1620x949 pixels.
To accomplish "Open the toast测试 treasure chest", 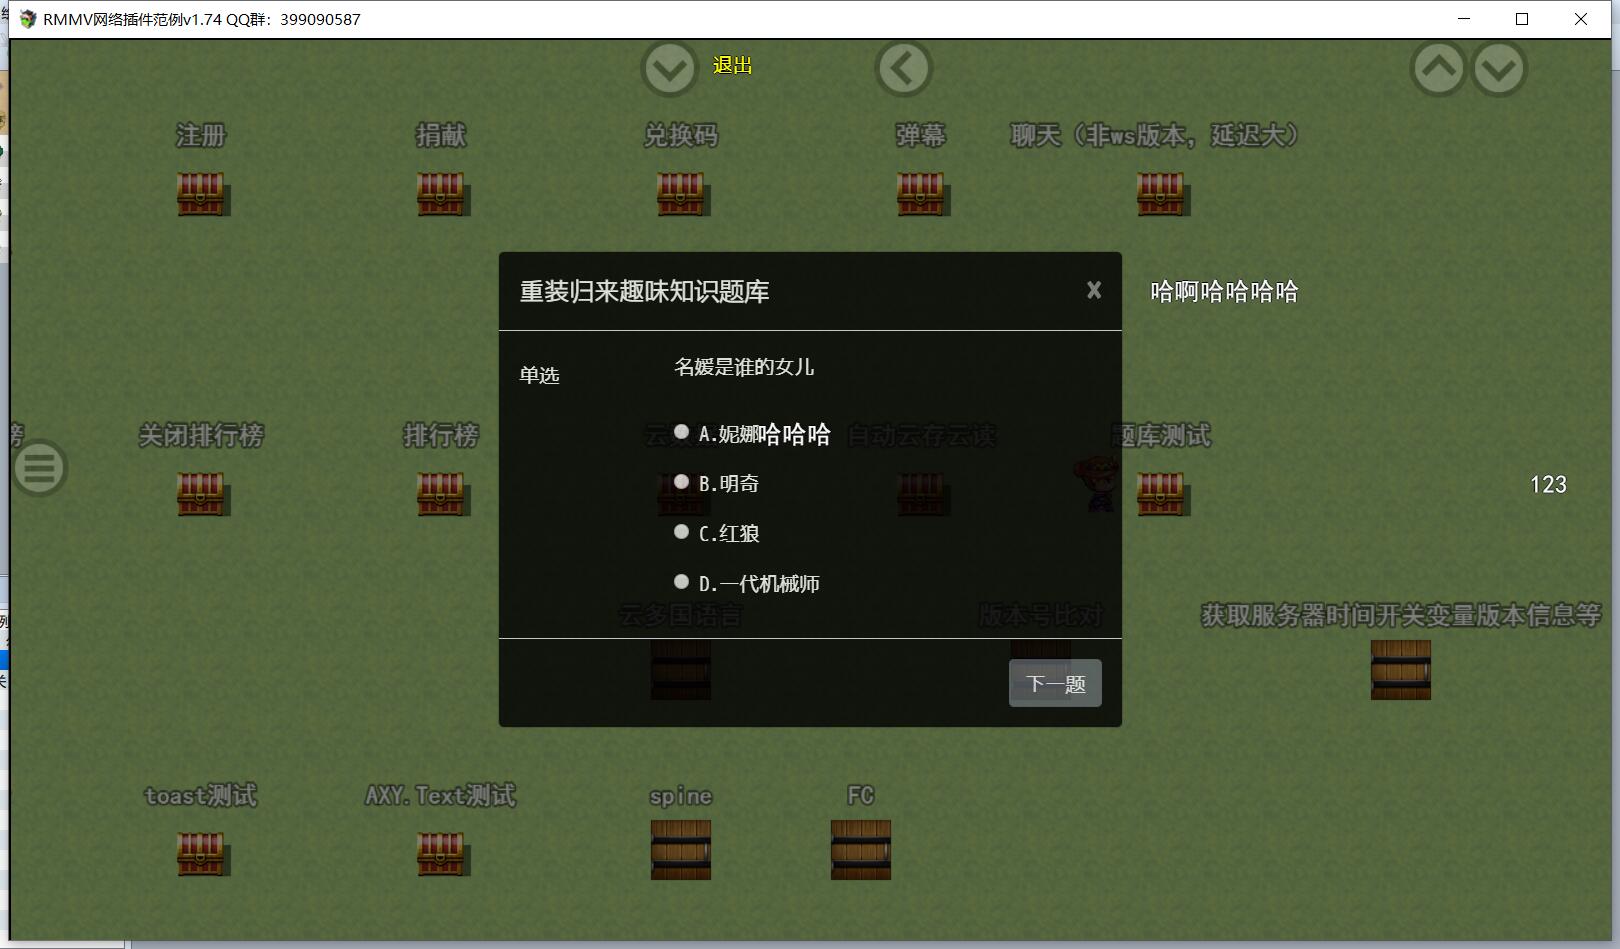I will [201, 854].
